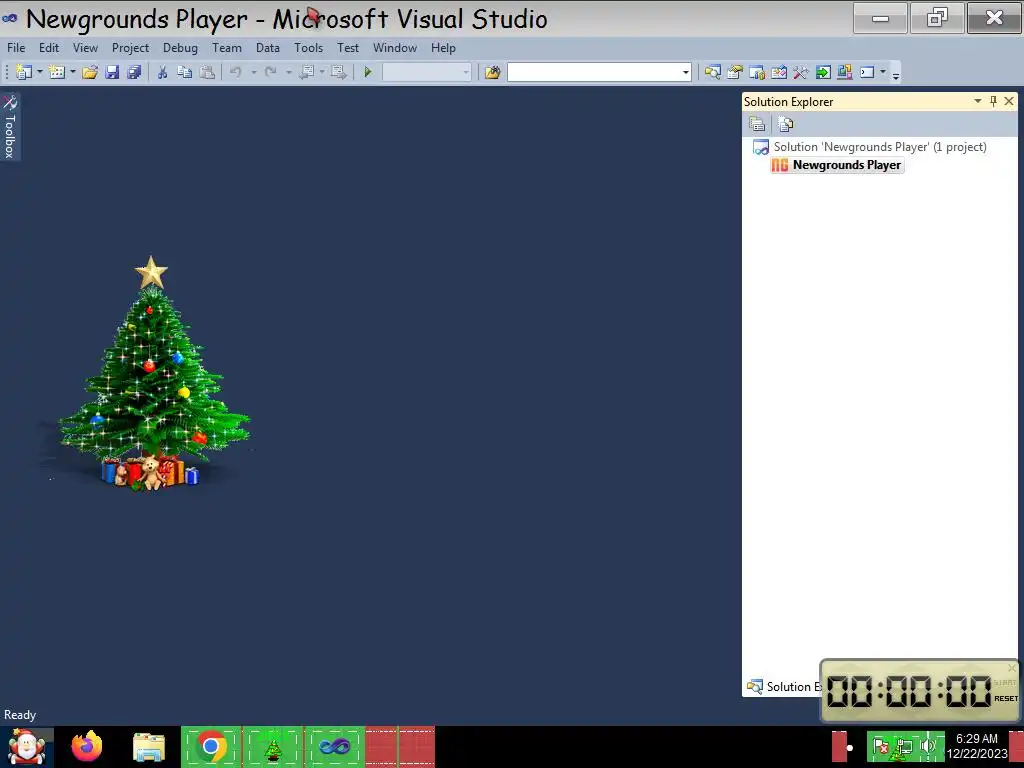Close the Solution Explorer panel

(x=1009, y=101)
